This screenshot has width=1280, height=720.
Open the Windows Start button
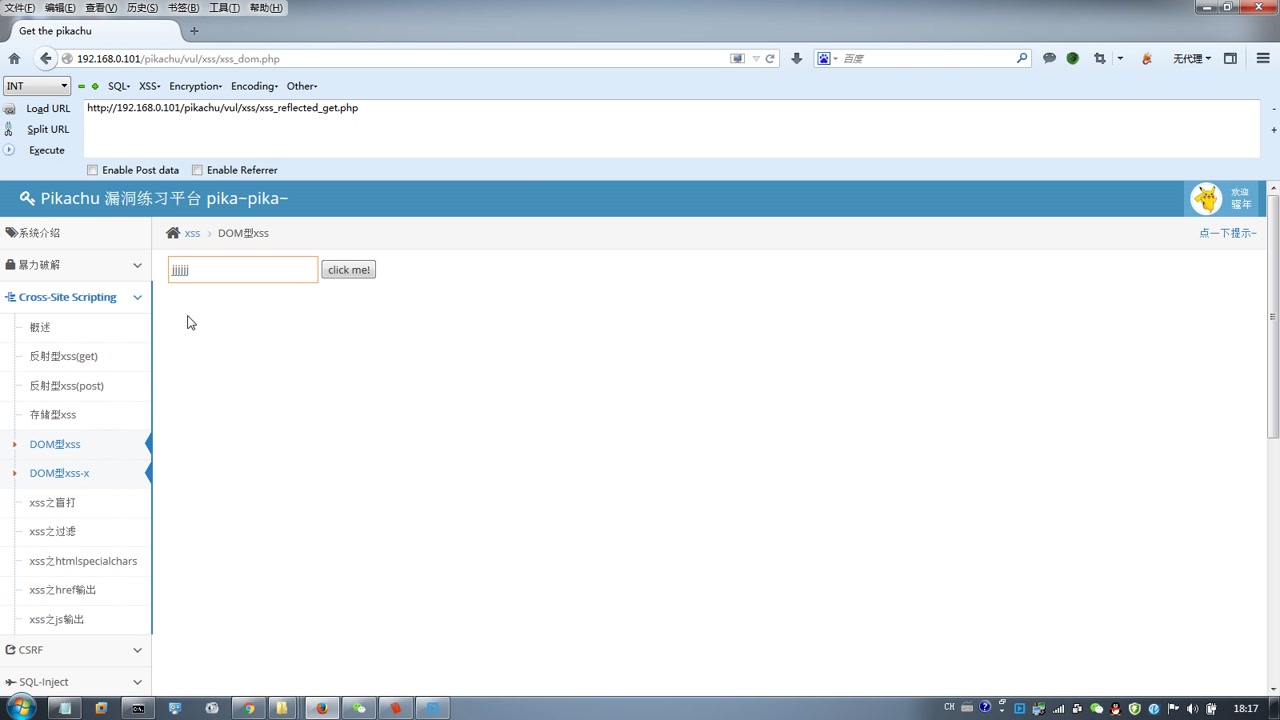tap(20, 708)
